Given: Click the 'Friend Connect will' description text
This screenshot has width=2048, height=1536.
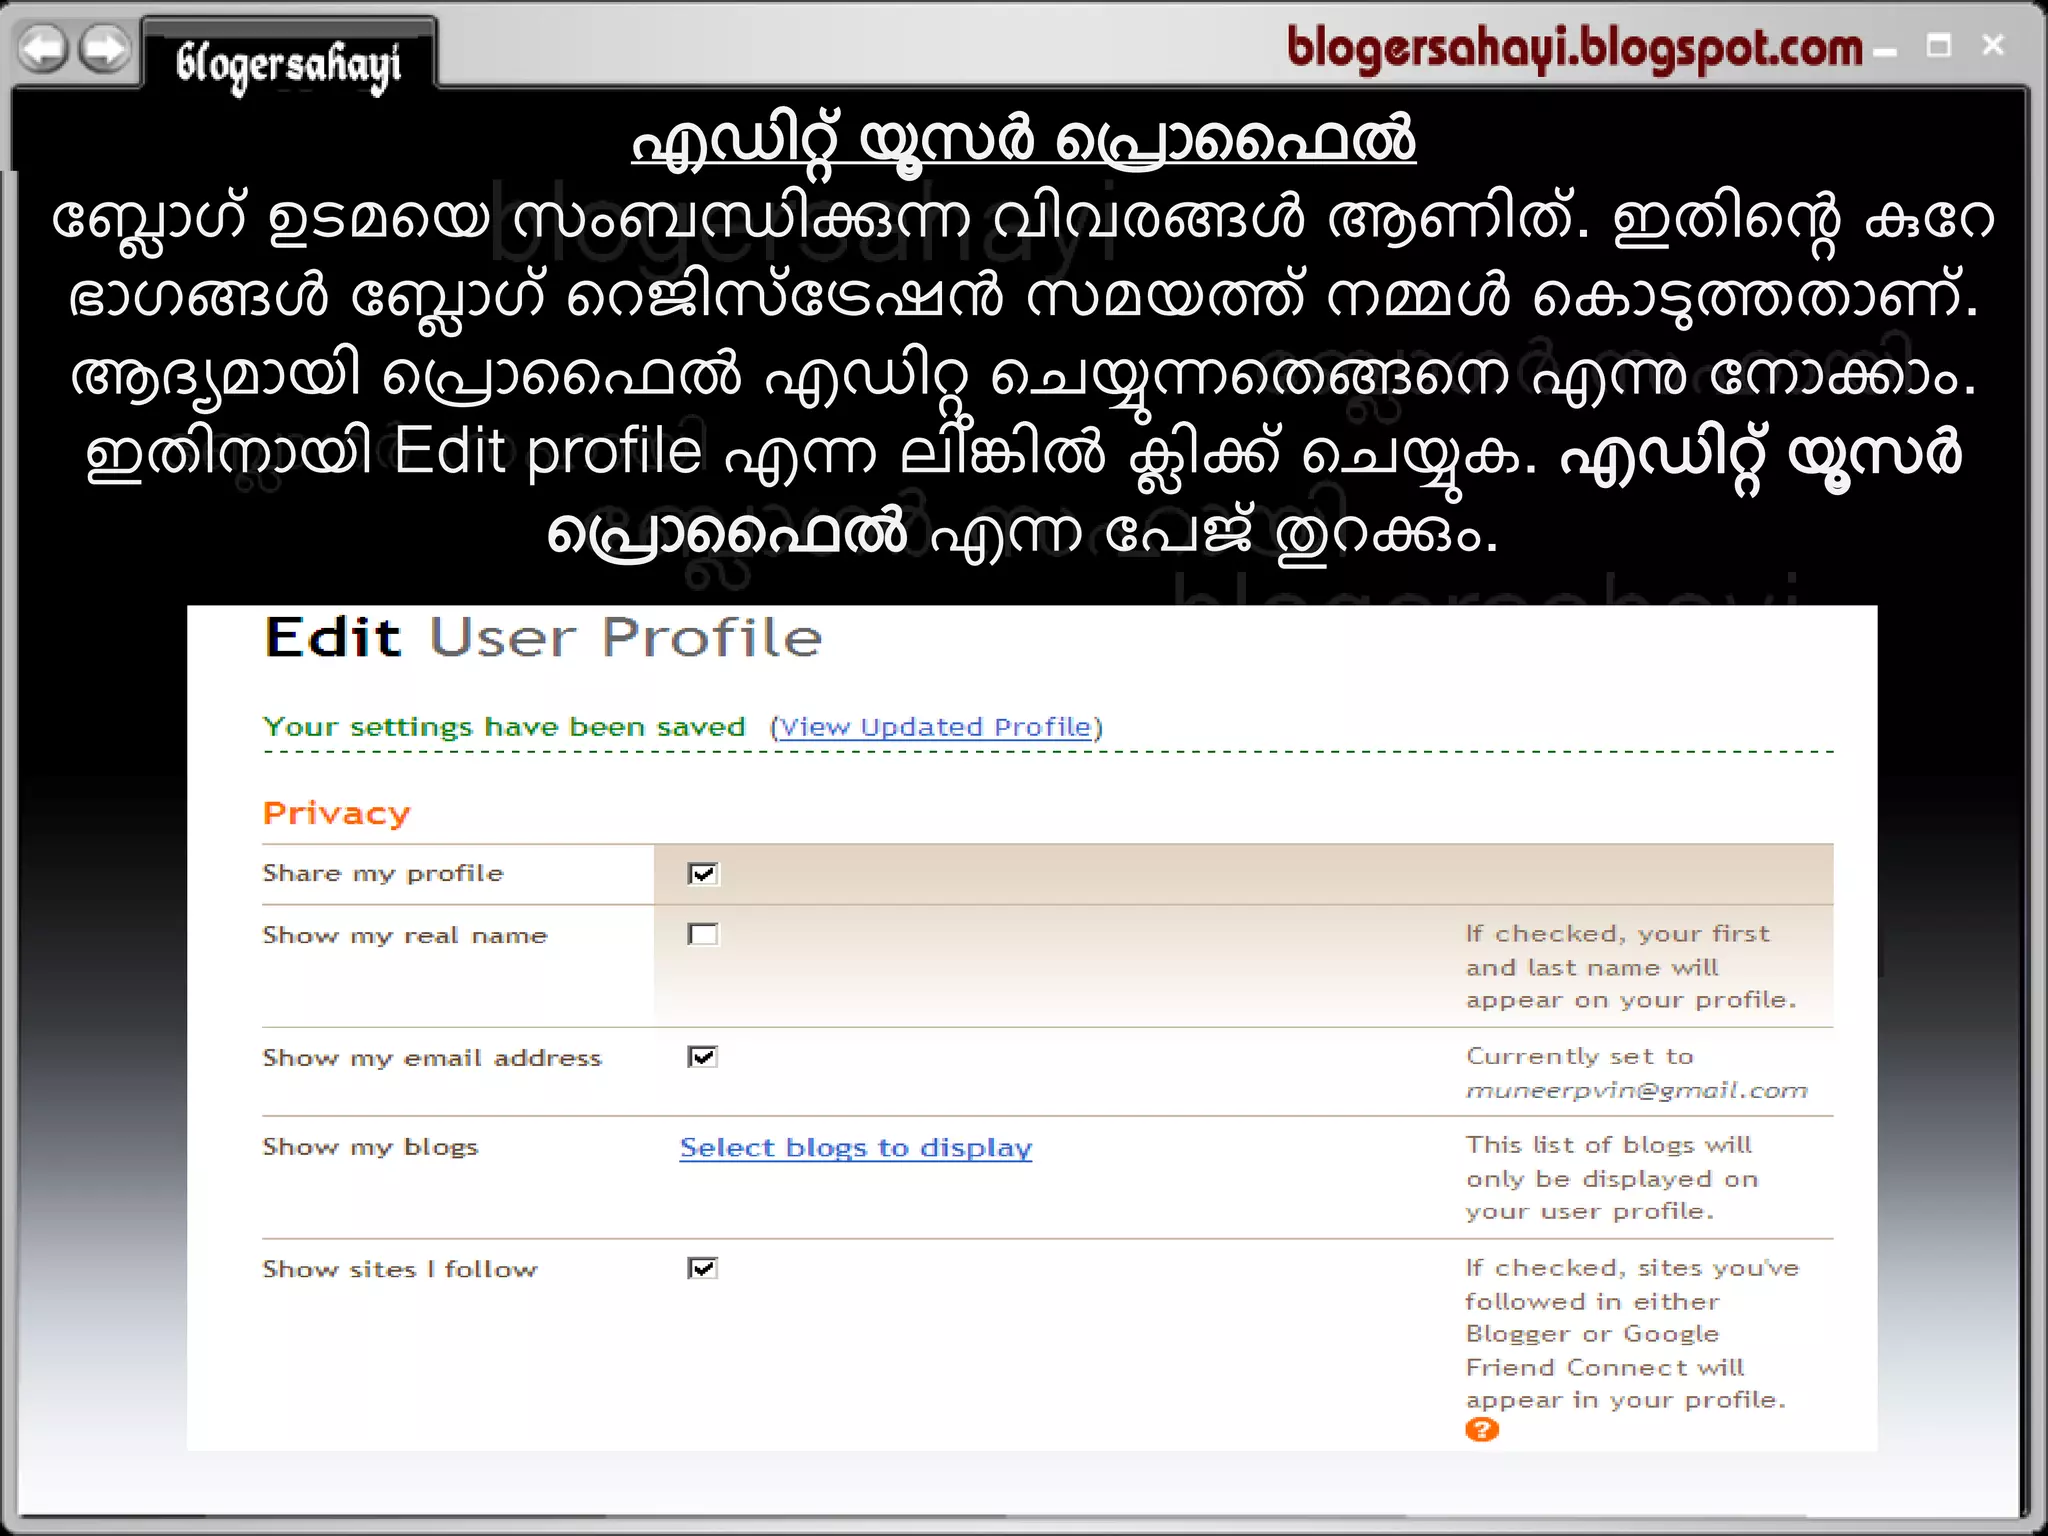Looking at the screenshot, I should 1605,1367.
